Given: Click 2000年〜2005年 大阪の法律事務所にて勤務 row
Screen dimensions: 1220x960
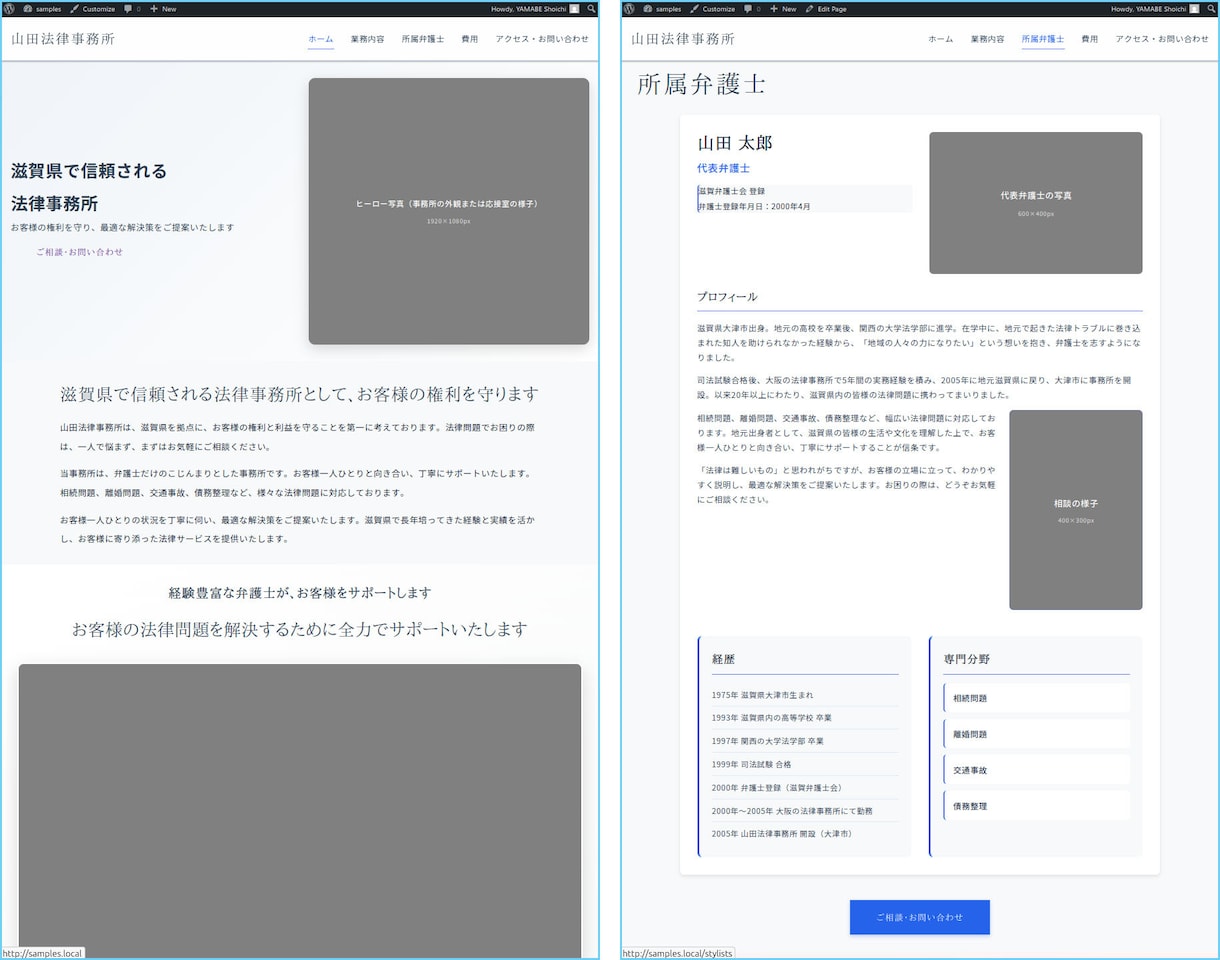Looking at the screenshot, I should (x=805, y=810).
